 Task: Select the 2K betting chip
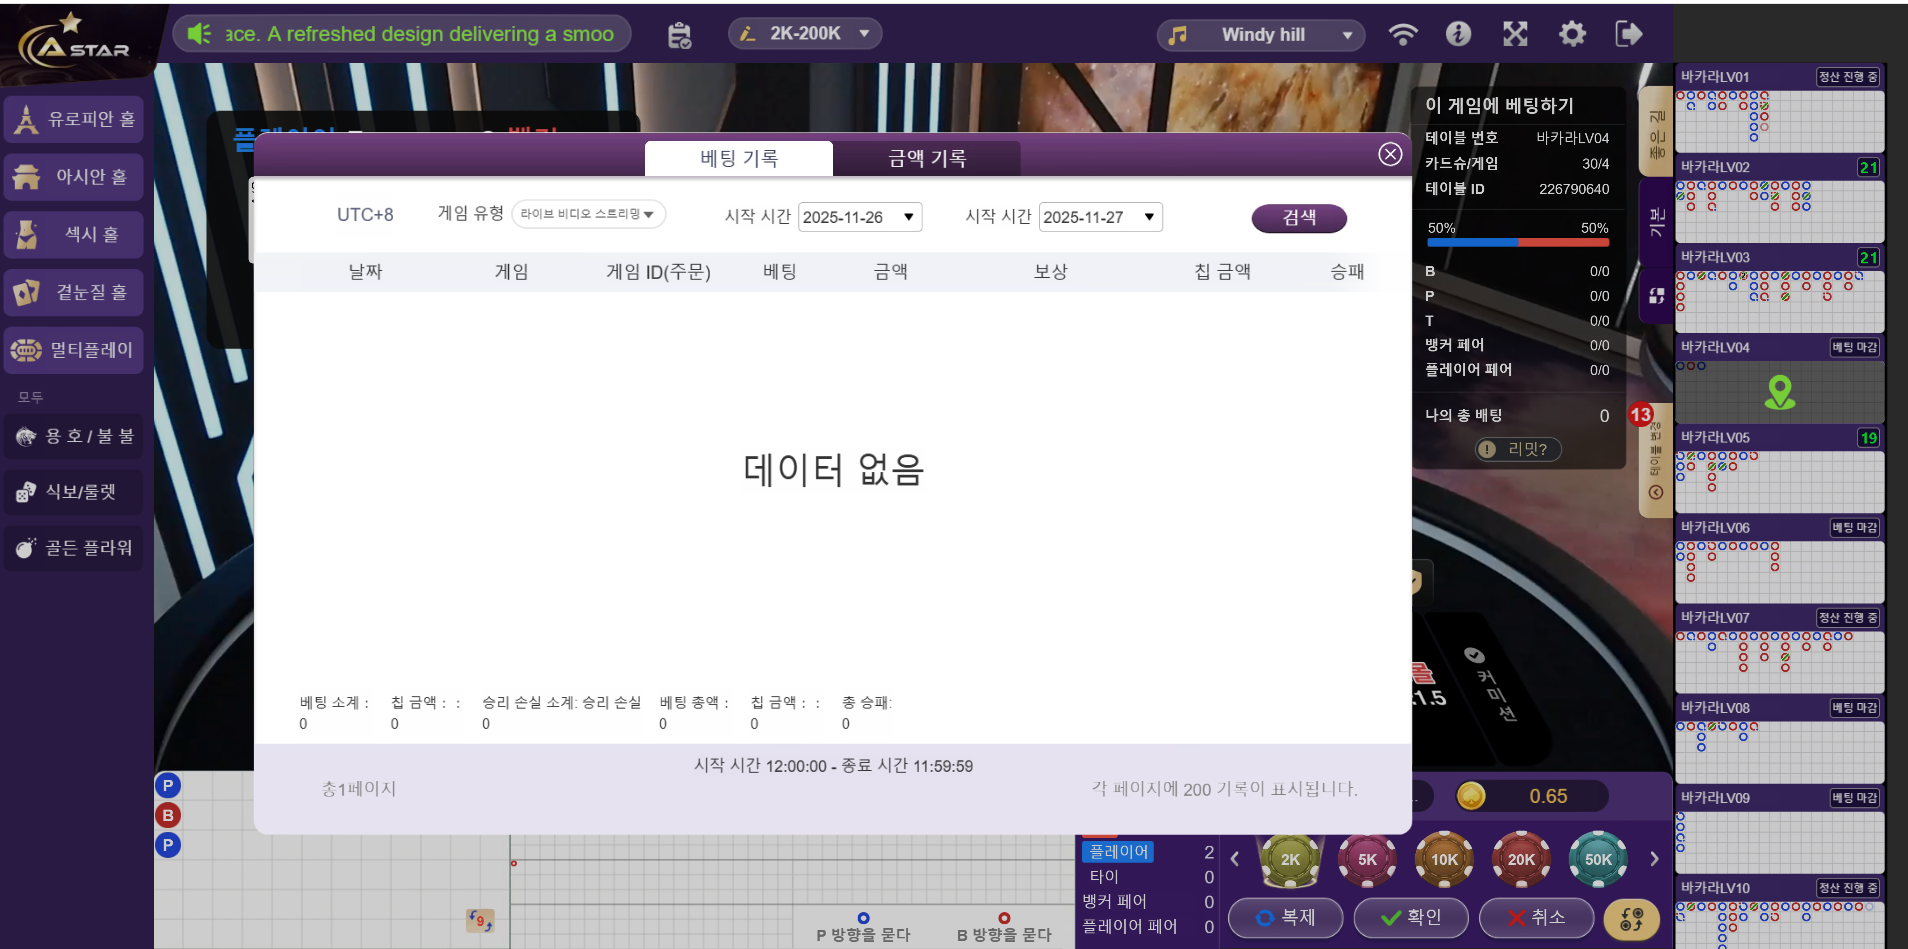1290,859
